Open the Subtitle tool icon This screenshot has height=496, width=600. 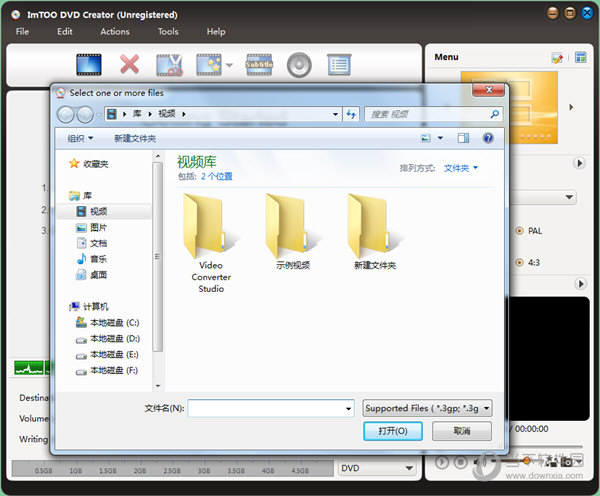[x=259, y=64]
